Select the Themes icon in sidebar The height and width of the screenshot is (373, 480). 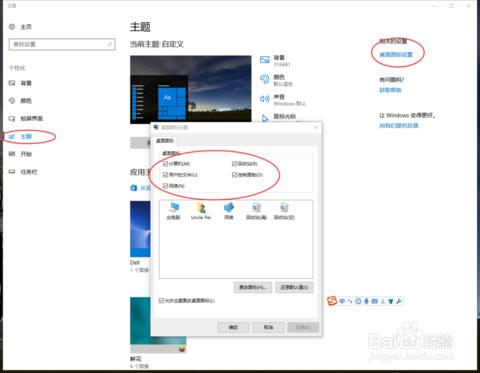tap(12, 136)
